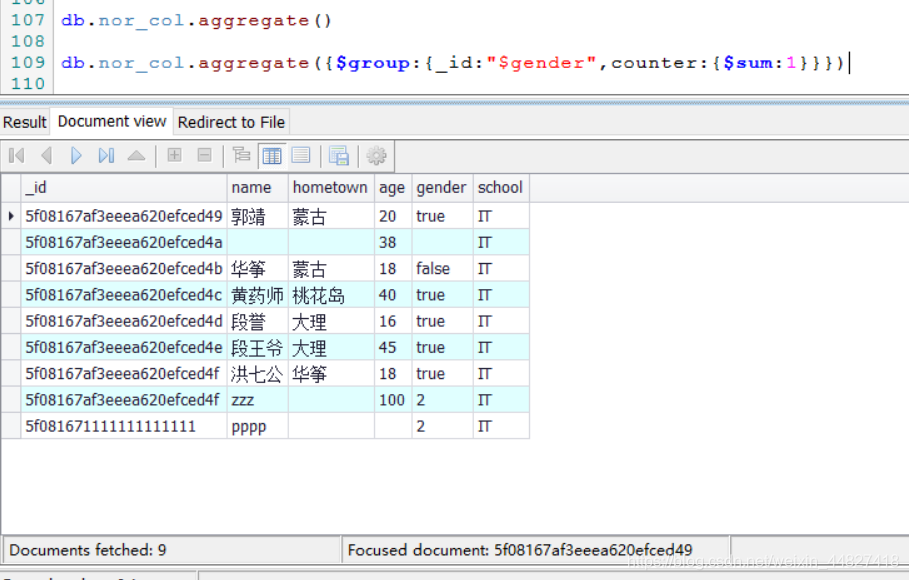Screen dimensions: 909x580
Task: Click the name column header
Action: [x=258, y=187]
